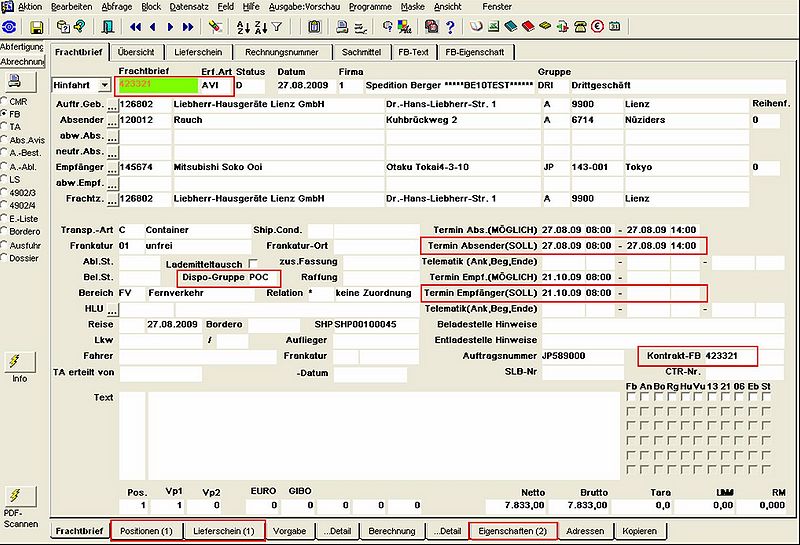Jump to last record with double-right arrows
Viewport: 800px width, 545px height.
188,27
